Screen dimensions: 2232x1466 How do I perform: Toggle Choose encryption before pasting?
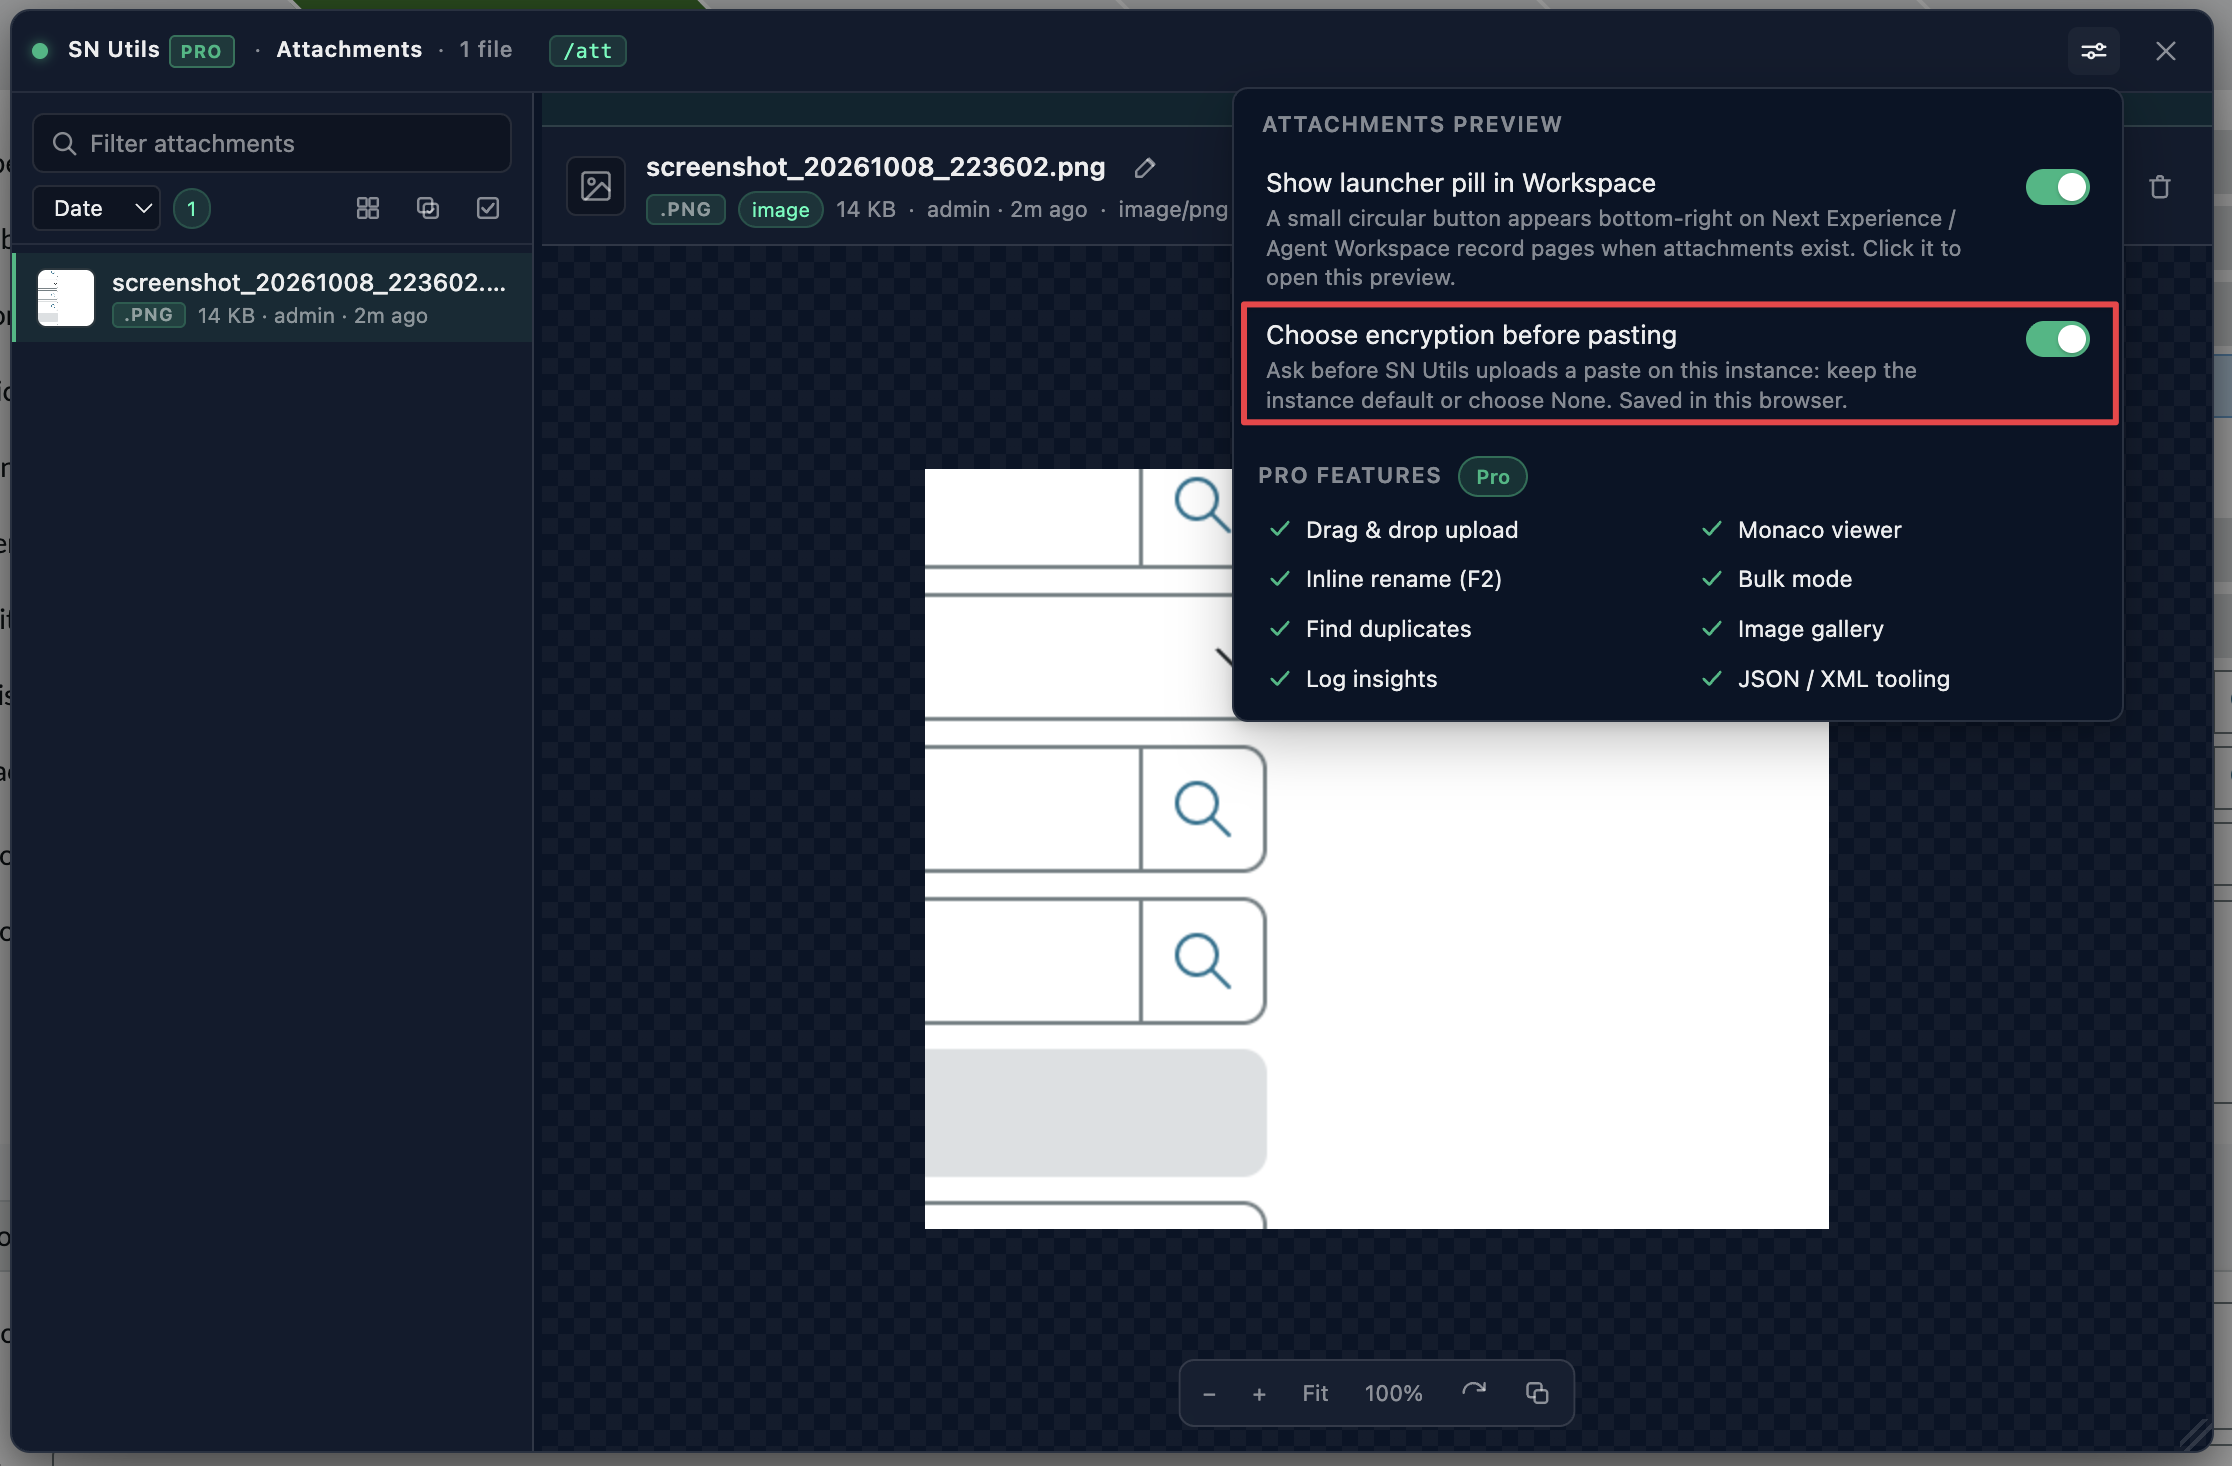pos(2057,339)
